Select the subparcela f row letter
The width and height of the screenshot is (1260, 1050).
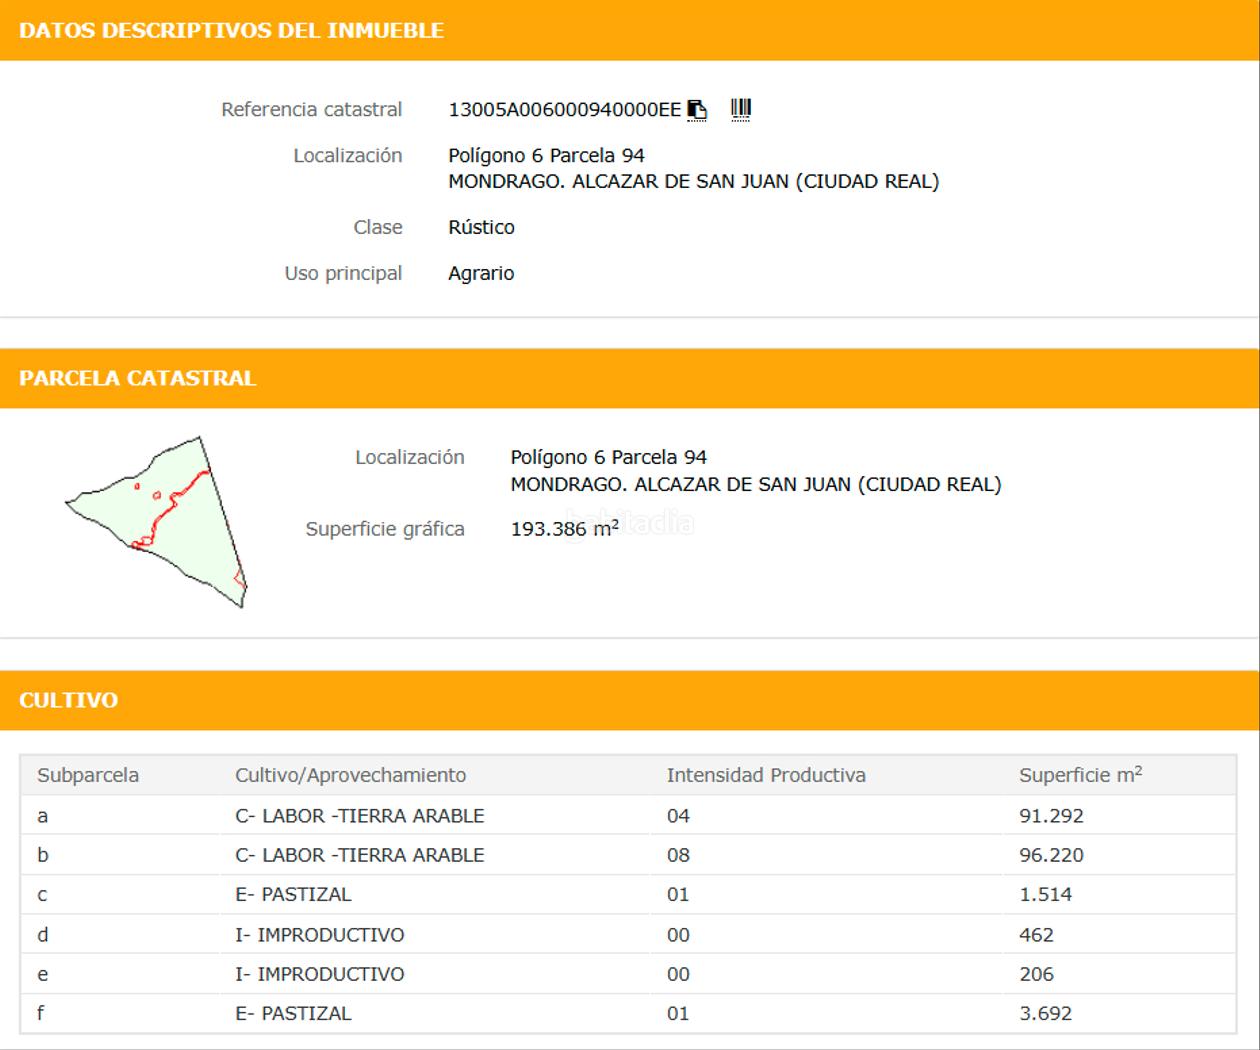pyautogui.click(x=41, y=1013)
